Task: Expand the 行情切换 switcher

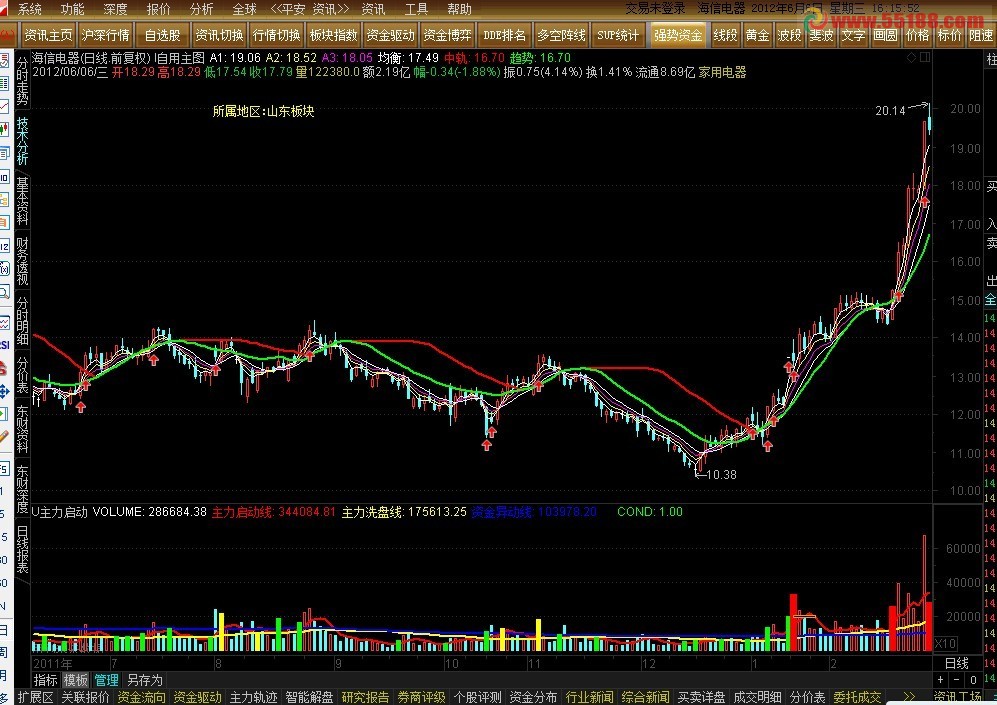Action: [x=277, y=33]
